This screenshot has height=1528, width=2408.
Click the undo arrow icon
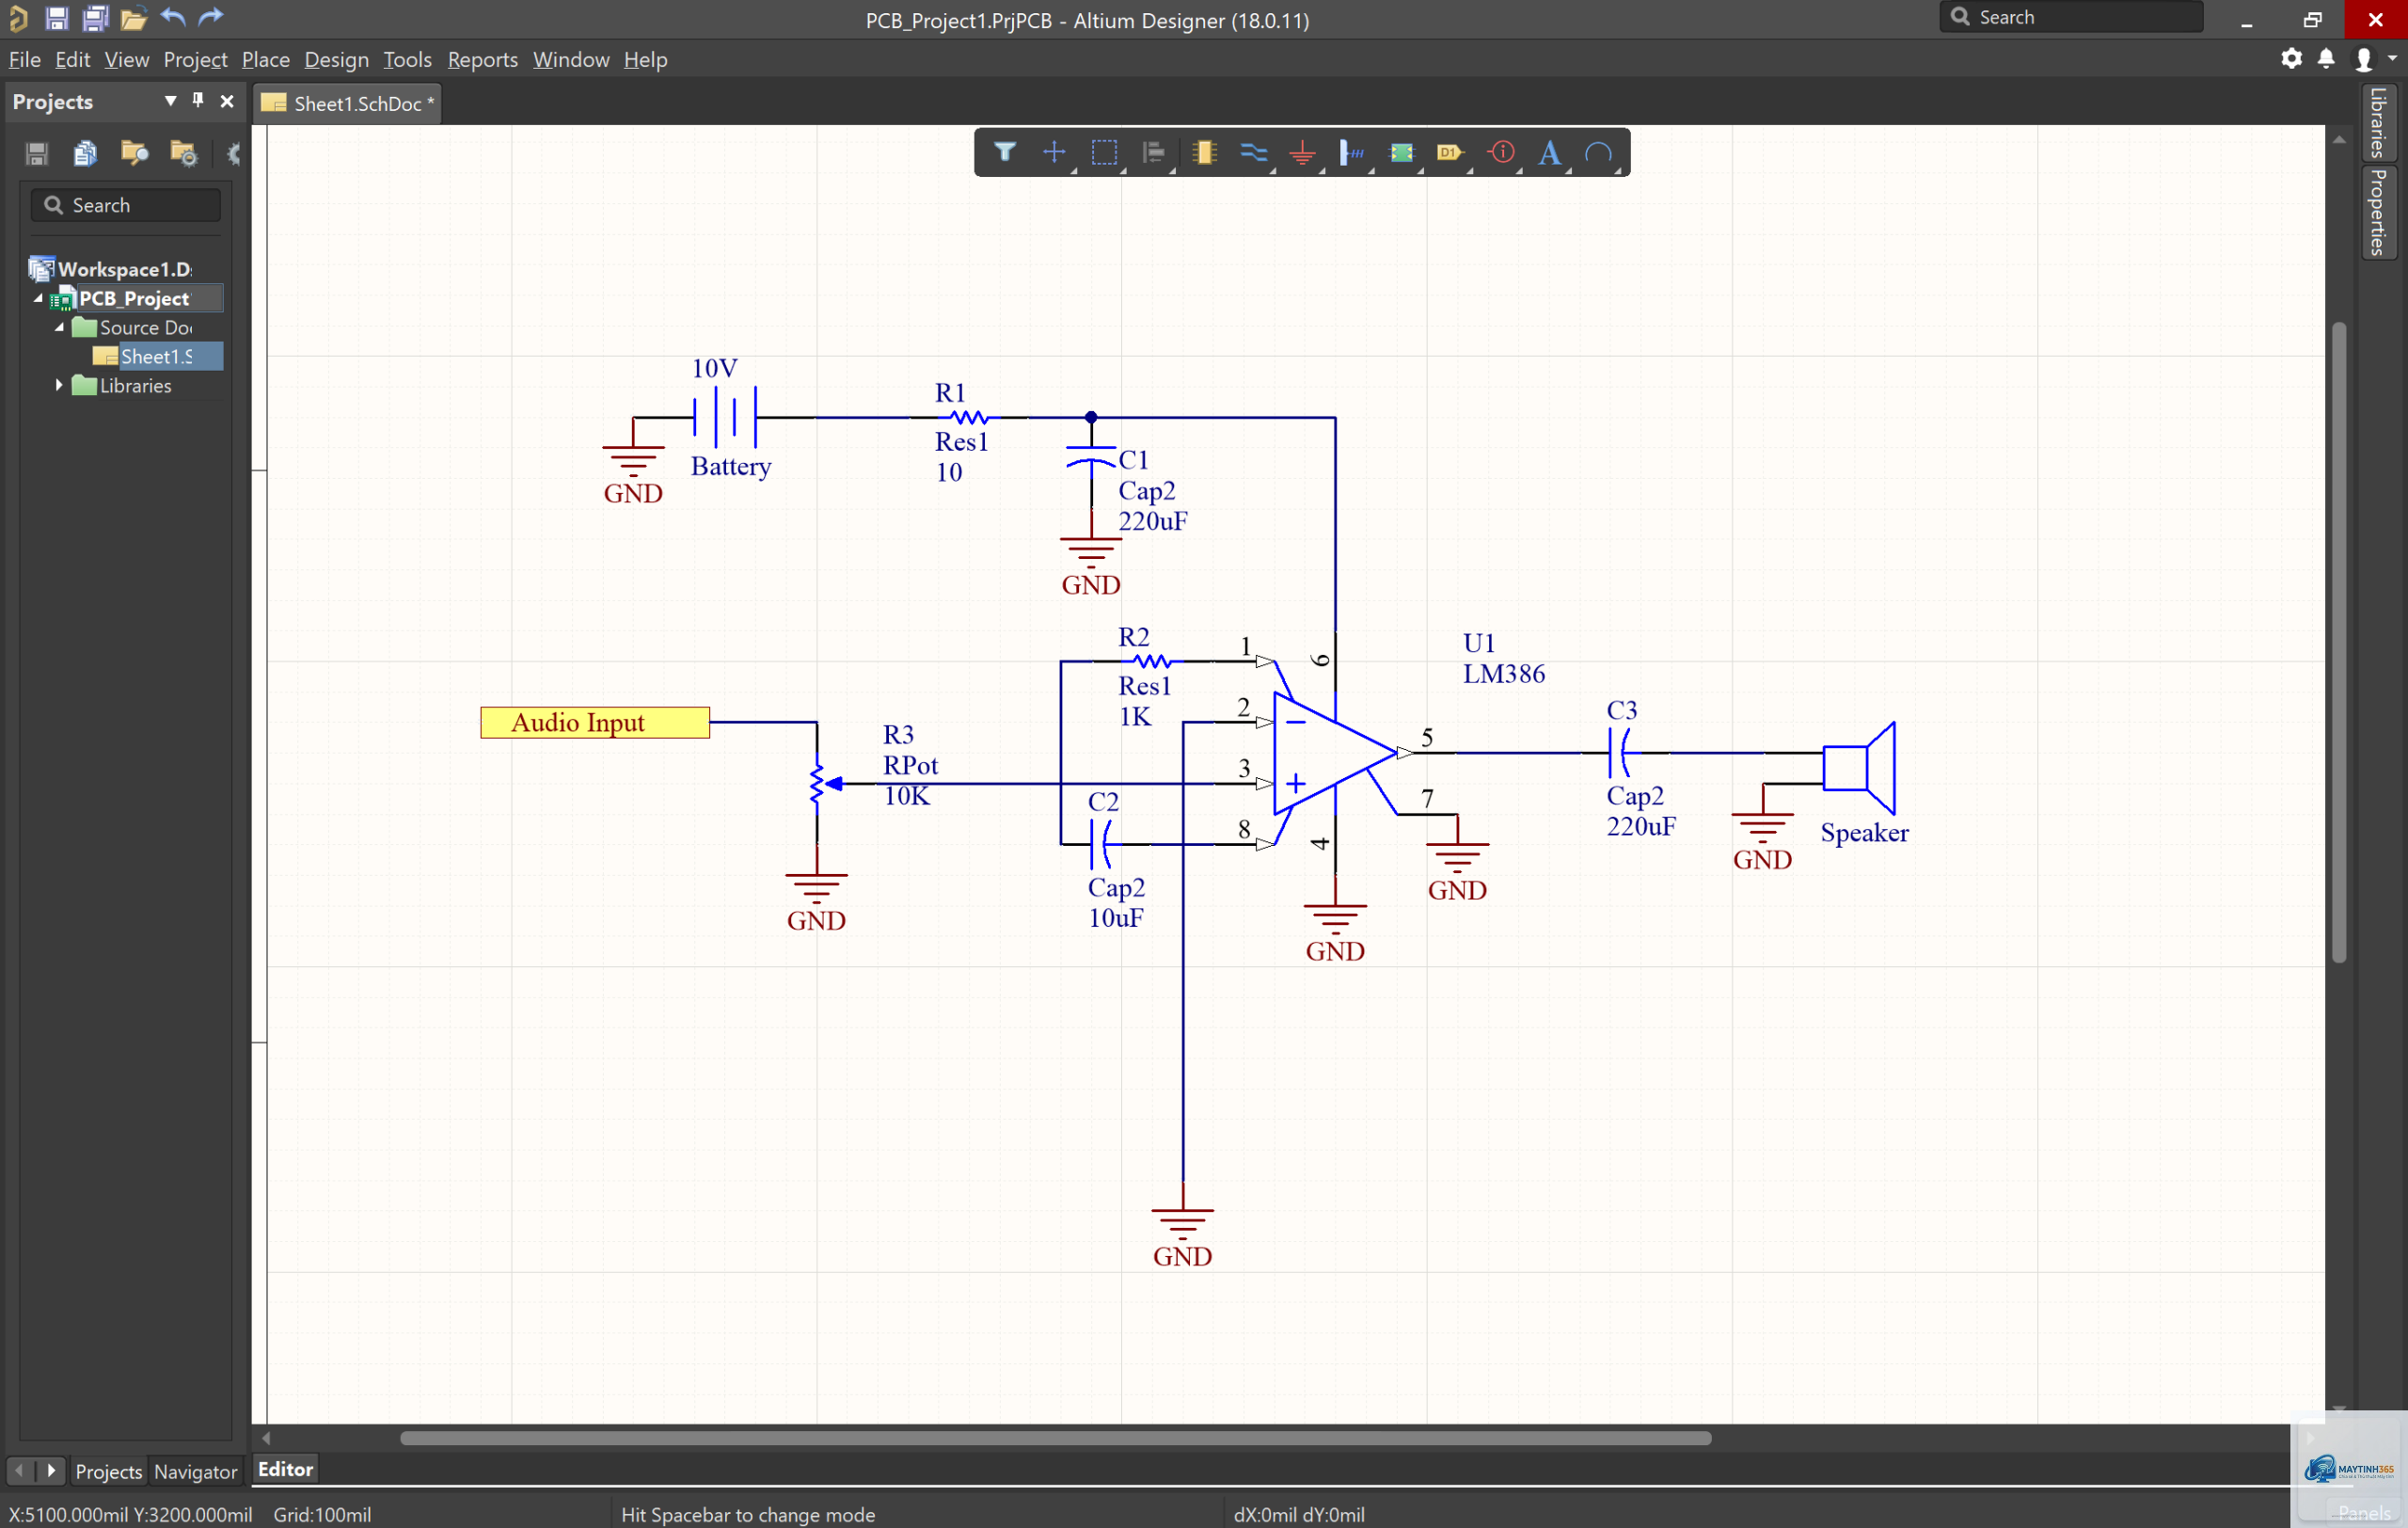click(x=173, y=17)
